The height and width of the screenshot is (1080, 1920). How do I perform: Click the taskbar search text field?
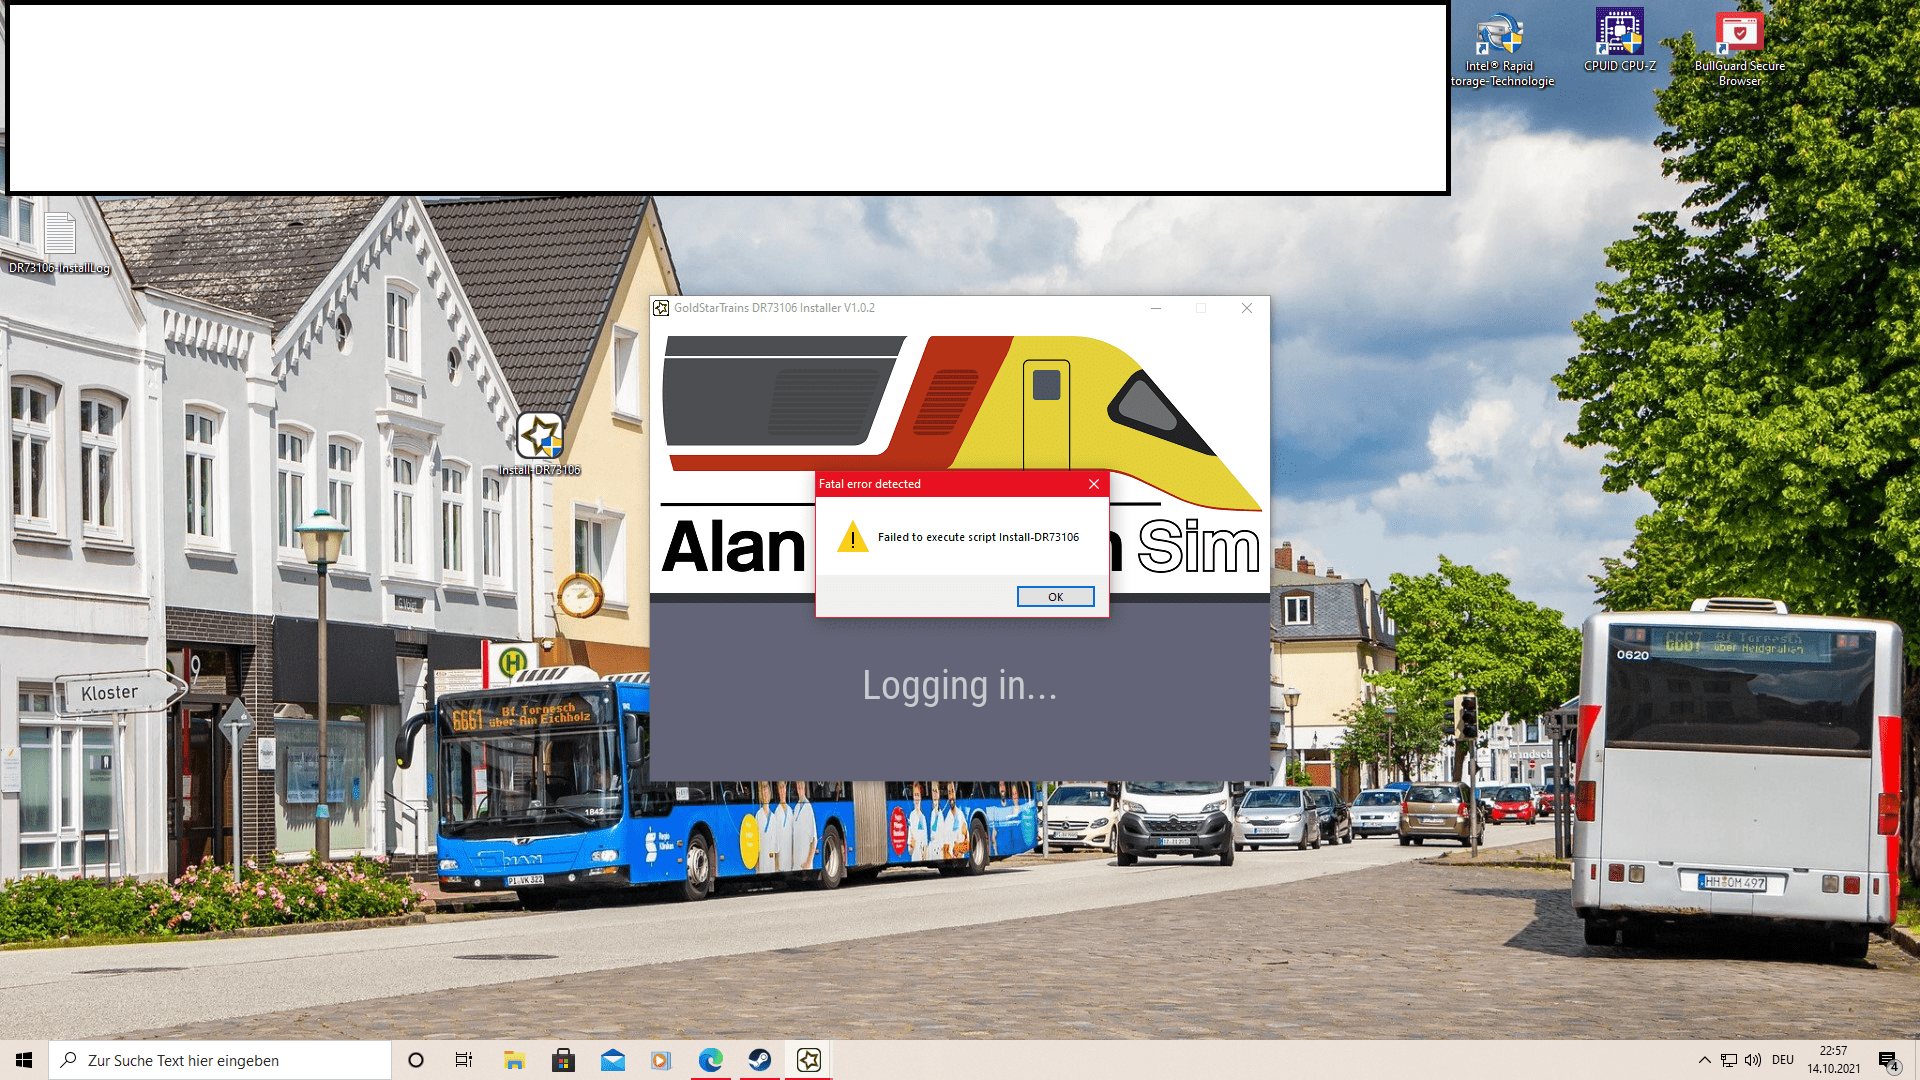(x=220, y=1060)
